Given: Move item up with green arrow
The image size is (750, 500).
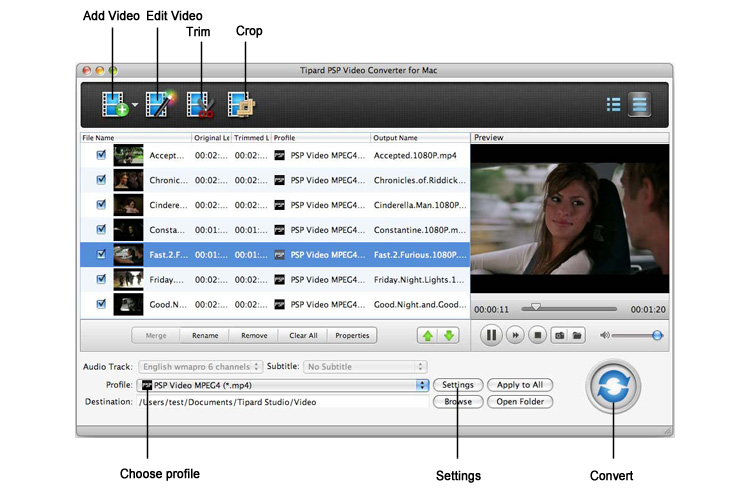Looking at the screenshot, I should click(428, 335).
